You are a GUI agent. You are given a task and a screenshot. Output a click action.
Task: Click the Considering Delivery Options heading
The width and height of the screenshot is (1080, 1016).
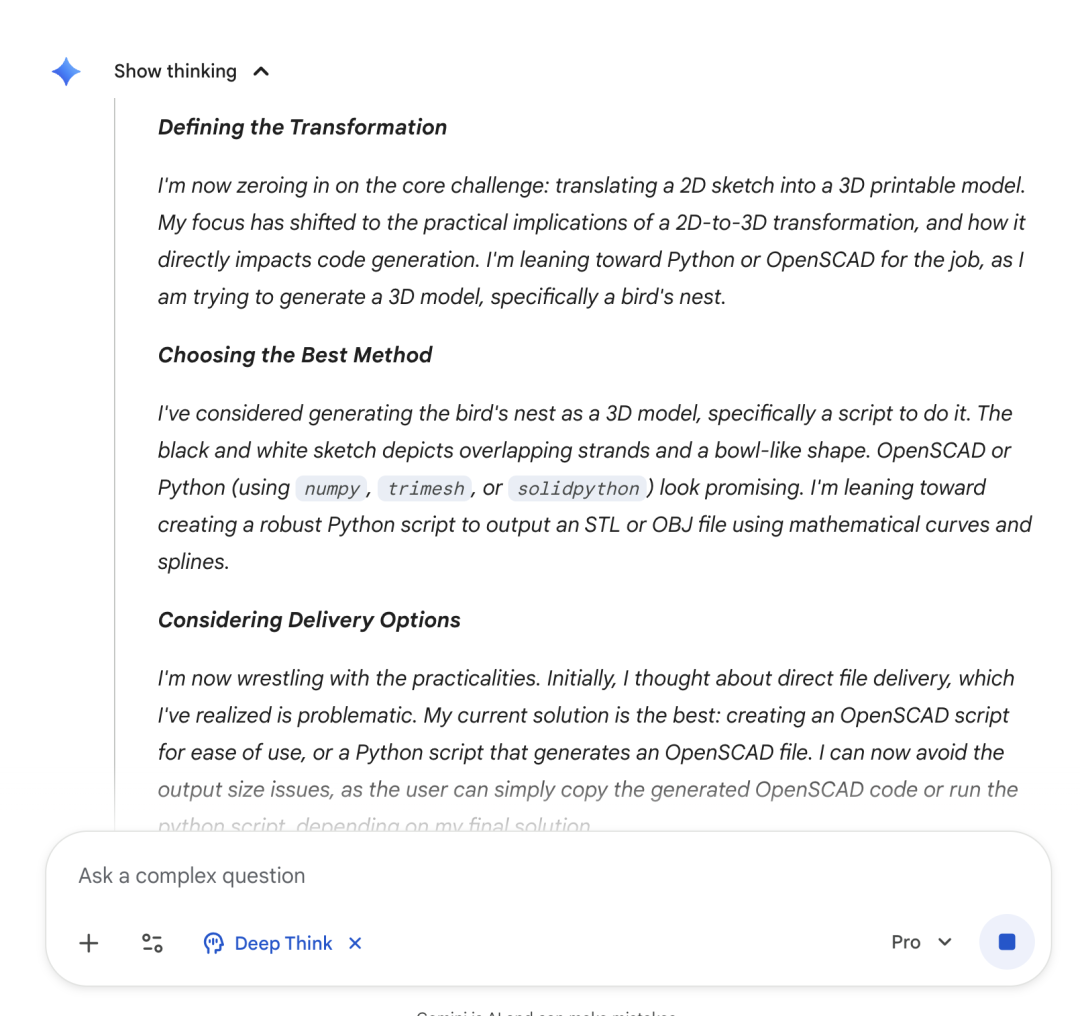pyautogui.click(x=309, y=620)
